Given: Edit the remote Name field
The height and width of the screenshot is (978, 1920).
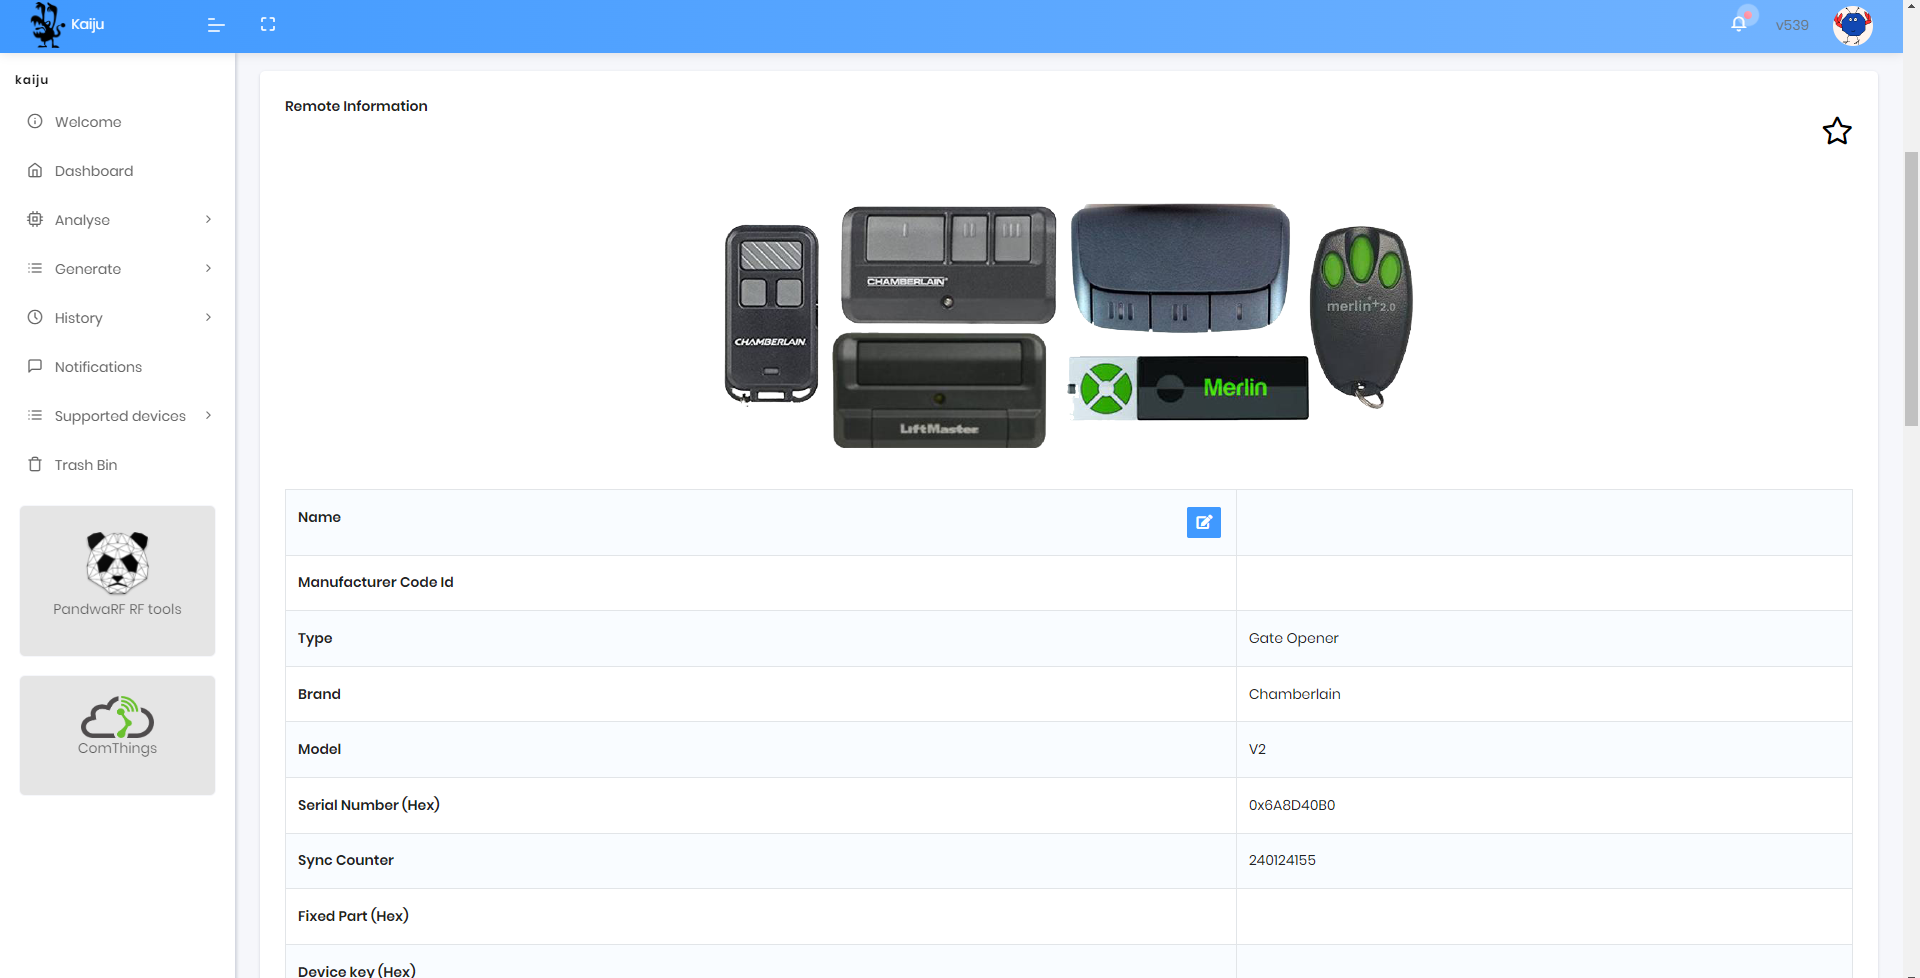Looking at the screenshot, I should tap(1204, 522).
